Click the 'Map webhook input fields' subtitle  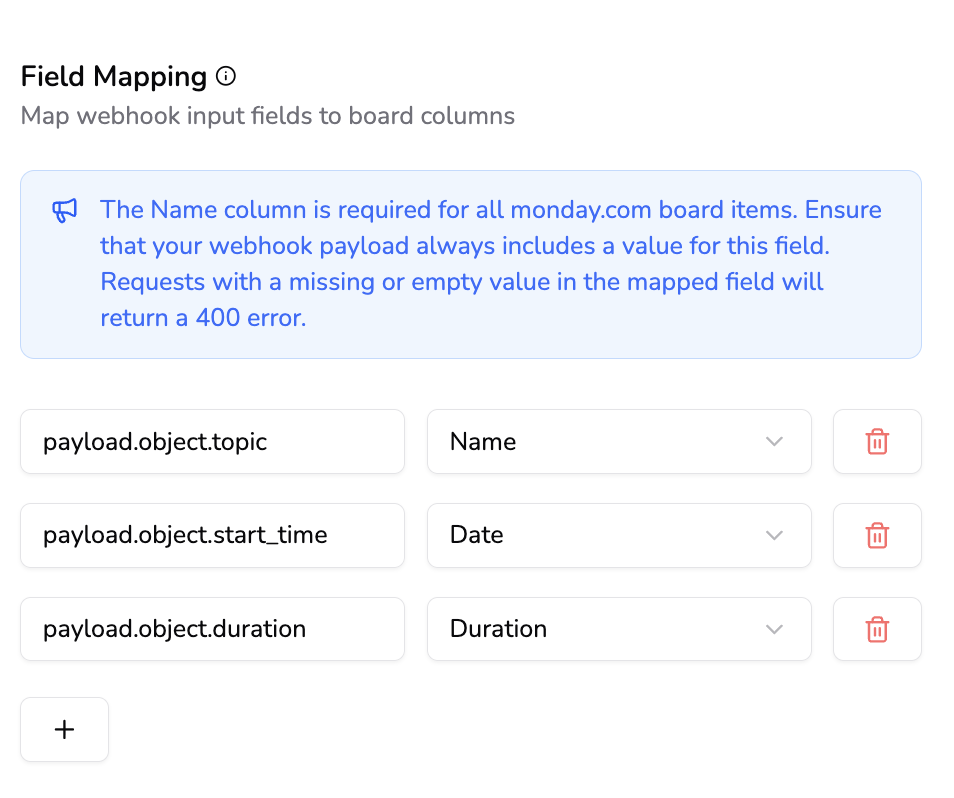[x=267, y=116]
